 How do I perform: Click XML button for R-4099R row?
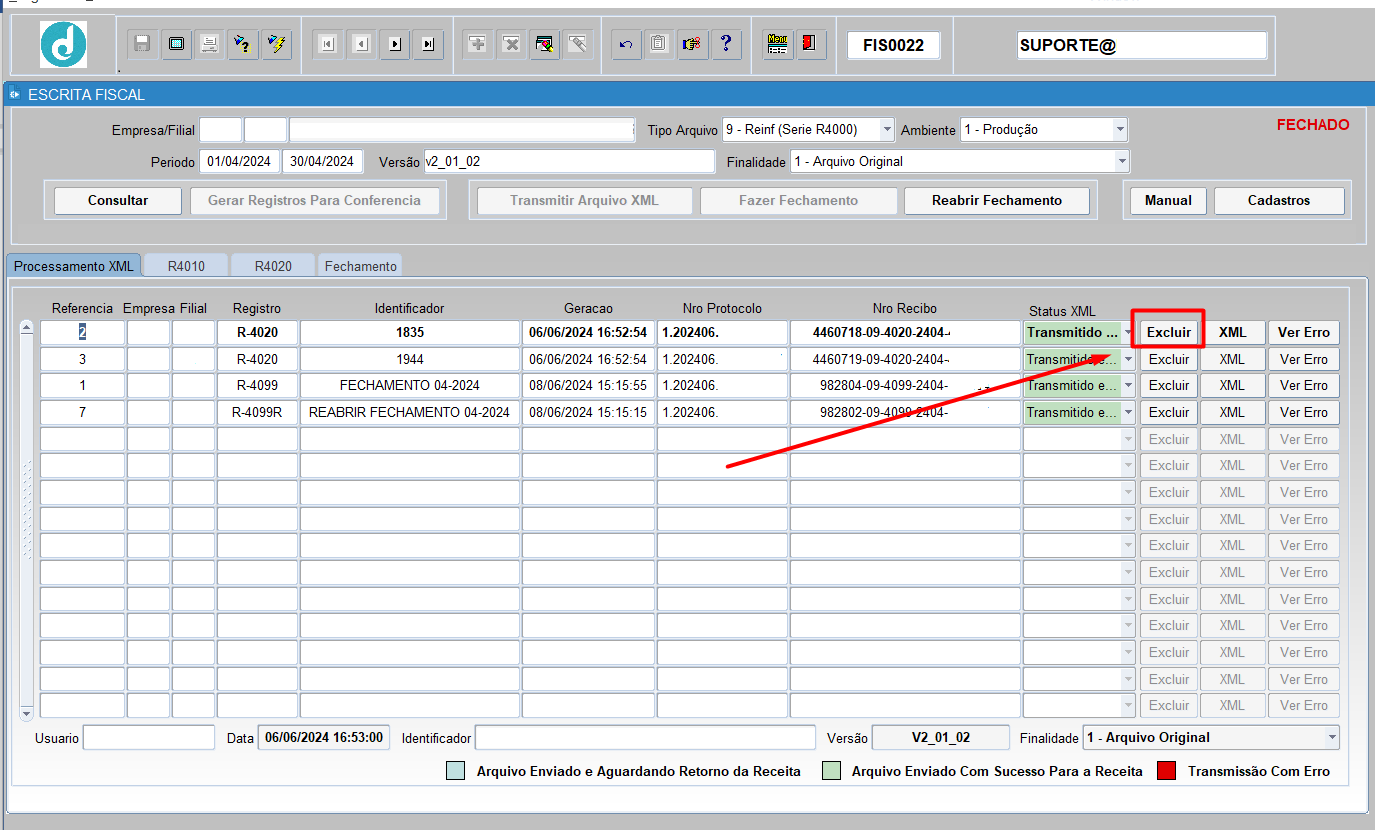click(x=1232, y=412)
